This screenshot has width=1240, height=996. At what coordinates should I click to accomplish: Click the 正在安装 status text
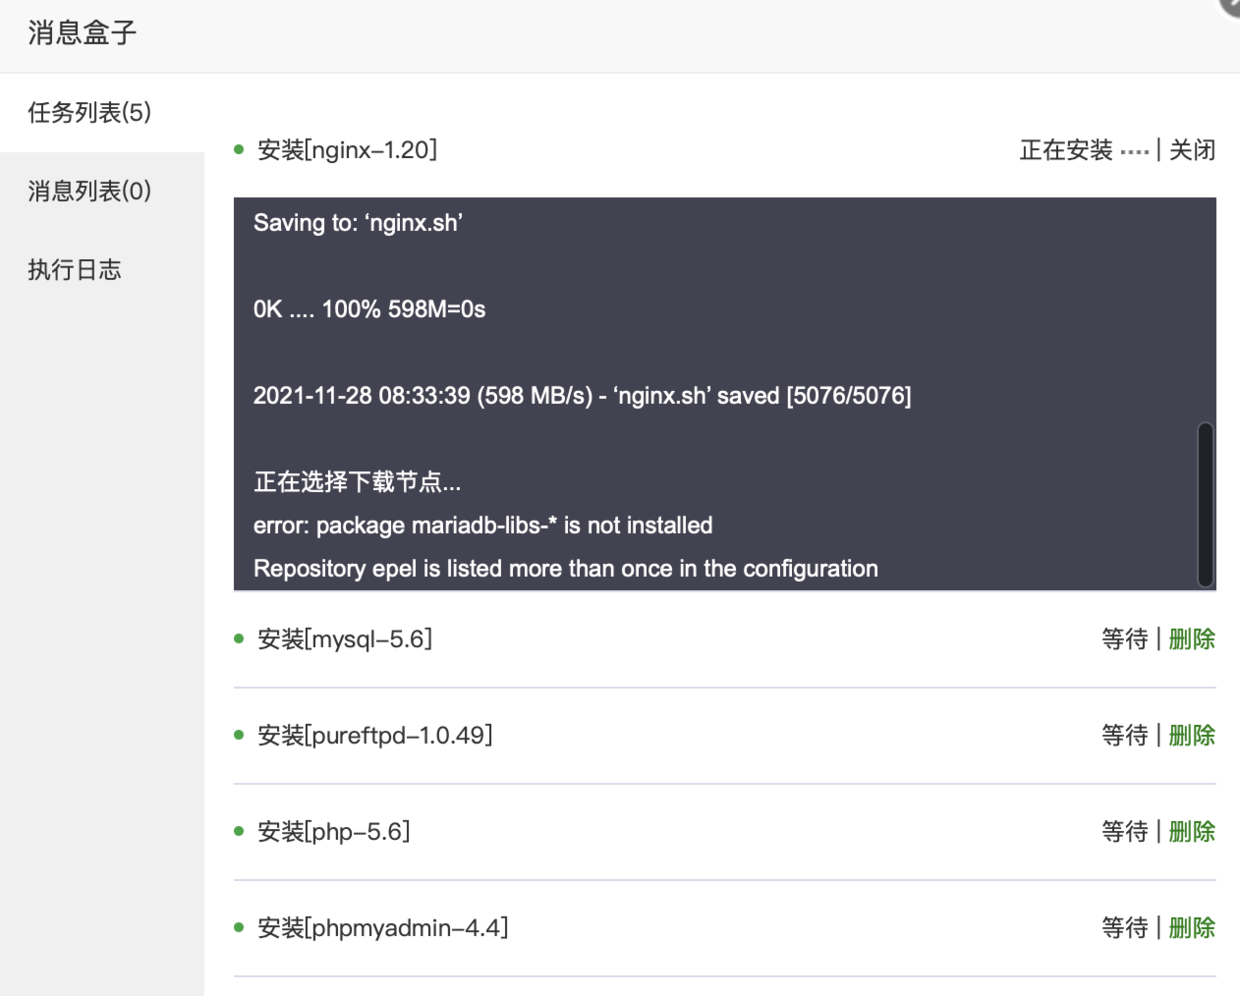(1066, 150)
